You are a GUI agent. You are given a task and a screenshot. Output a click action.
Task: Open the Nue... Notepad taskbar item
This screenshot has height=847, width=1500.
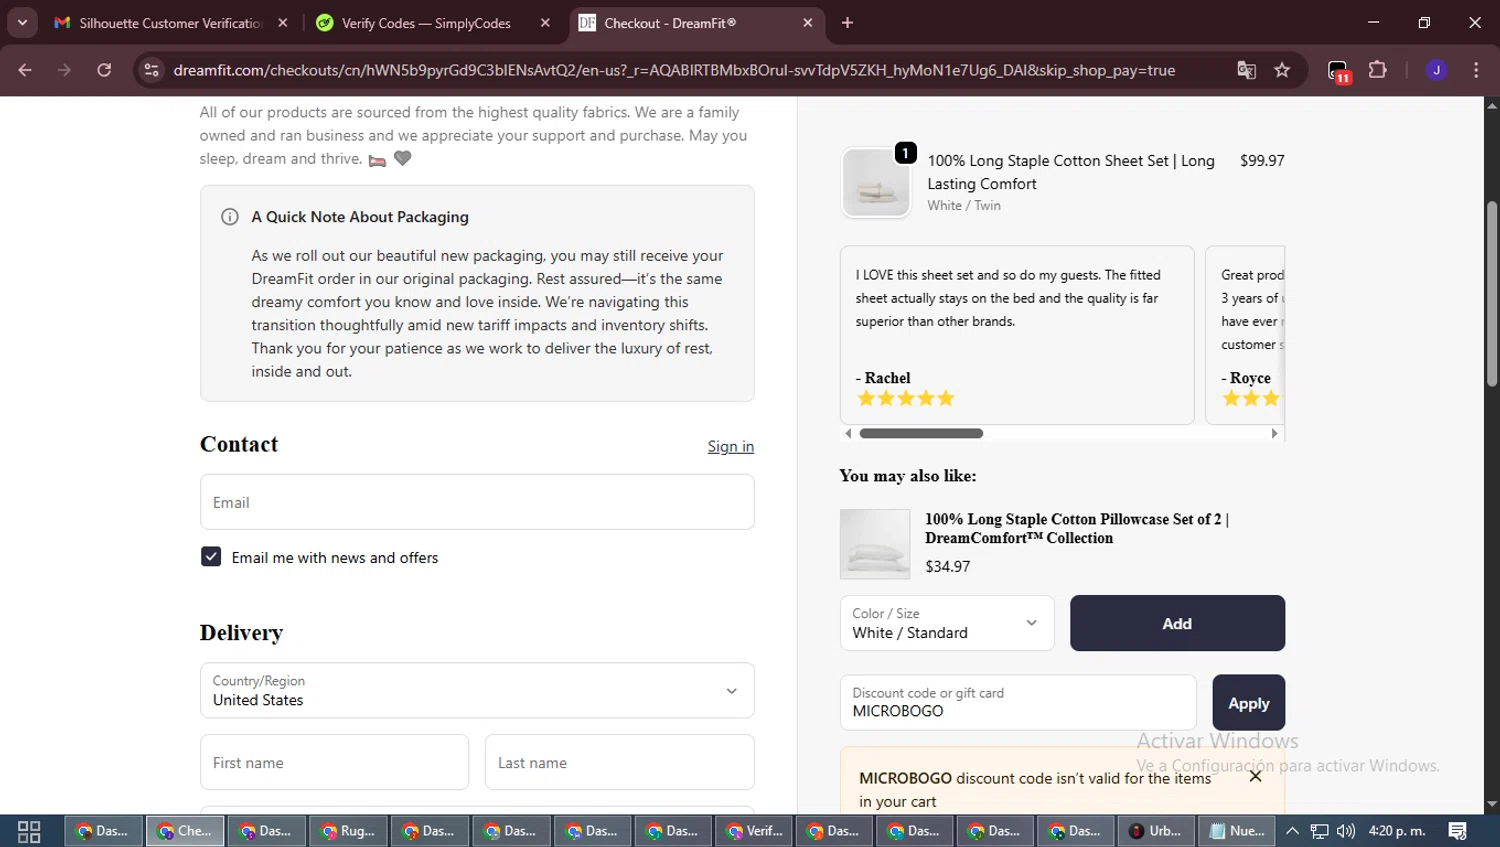point(1237,831)
